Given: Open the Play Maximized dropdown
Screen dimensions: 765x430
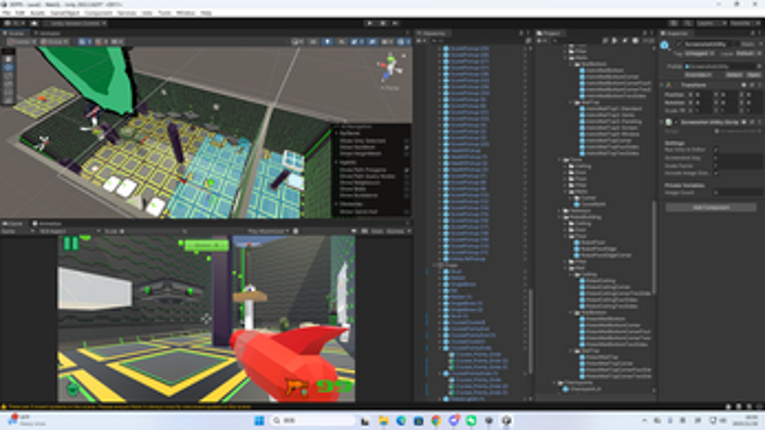Looking at the screenshot, I should pos(268,231).
